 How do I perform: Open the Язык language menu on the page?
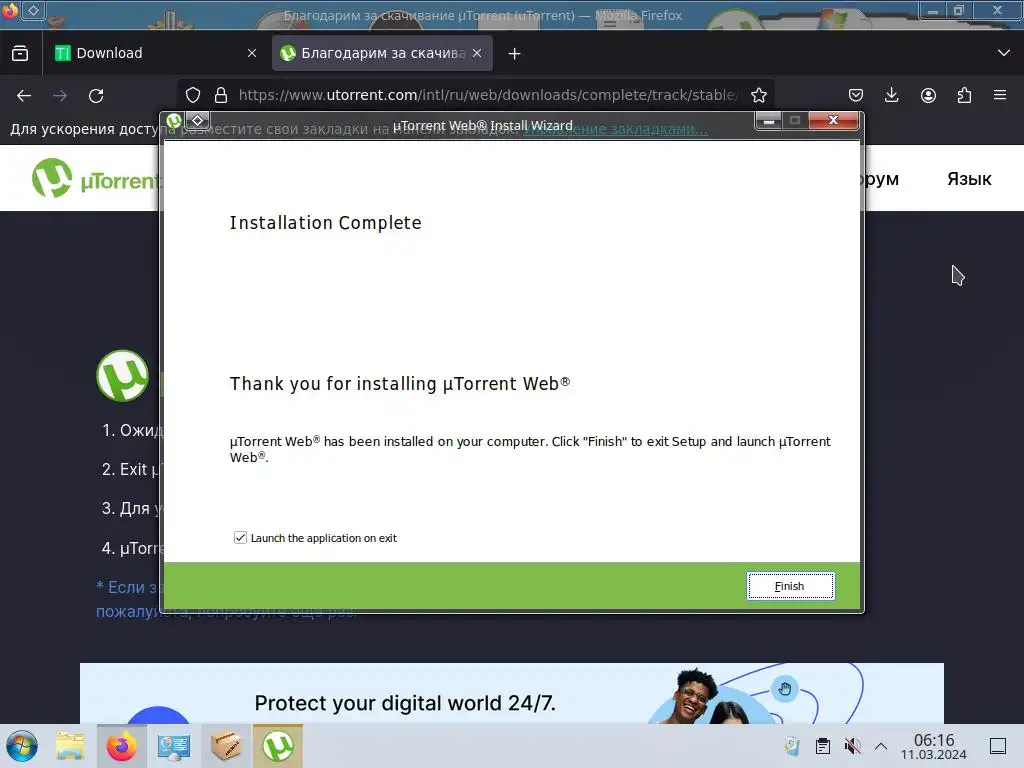969,179
